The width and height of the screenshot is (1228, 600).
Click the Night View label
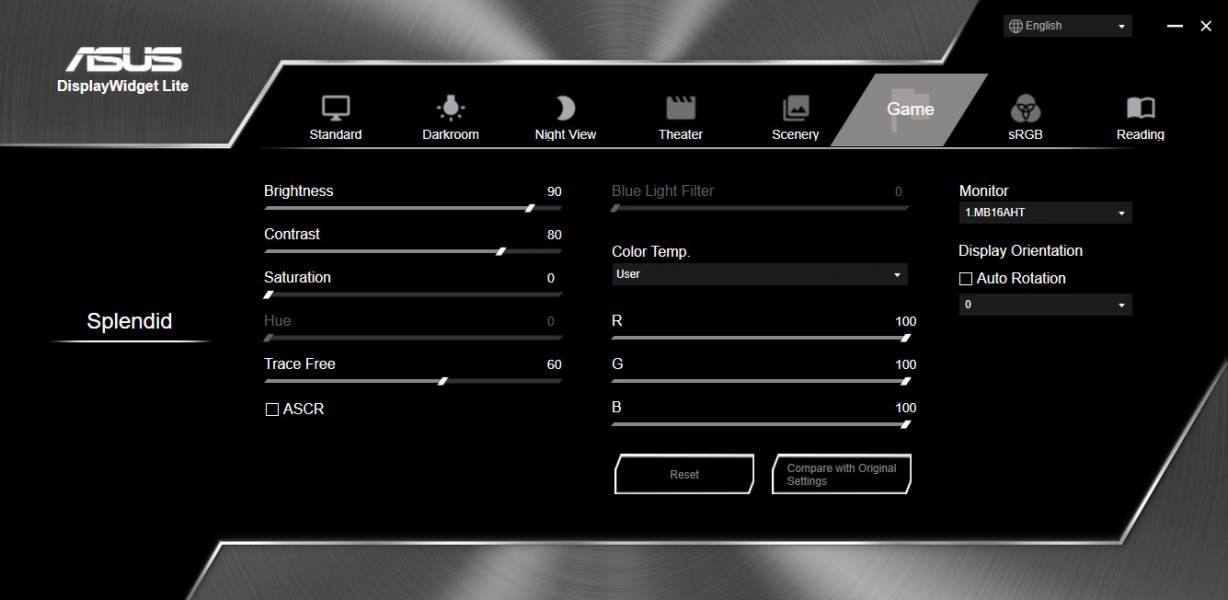click(x=566, y=135)
